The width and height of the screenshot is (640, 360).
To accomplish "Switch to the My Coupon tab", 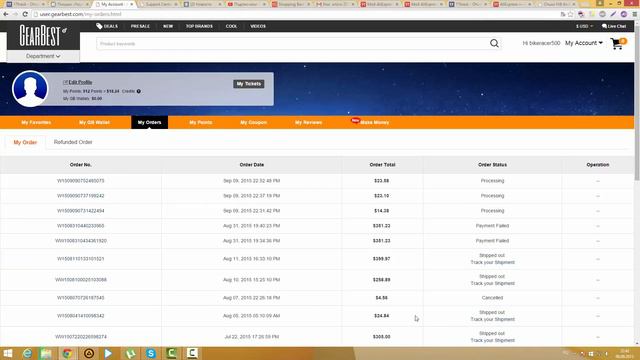I will click(x=253, y=122).
